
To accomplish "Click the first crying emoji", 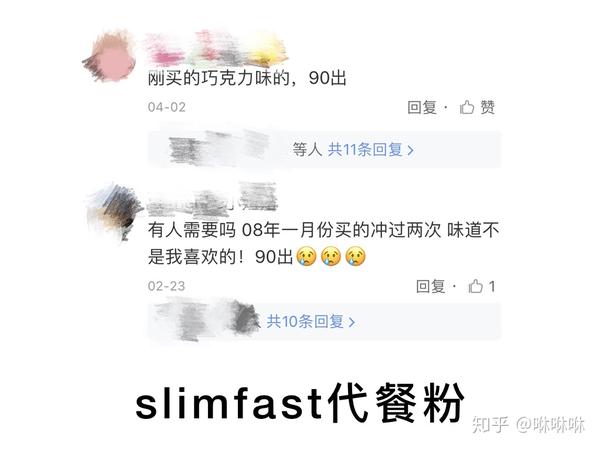I will tap(307, 256).
